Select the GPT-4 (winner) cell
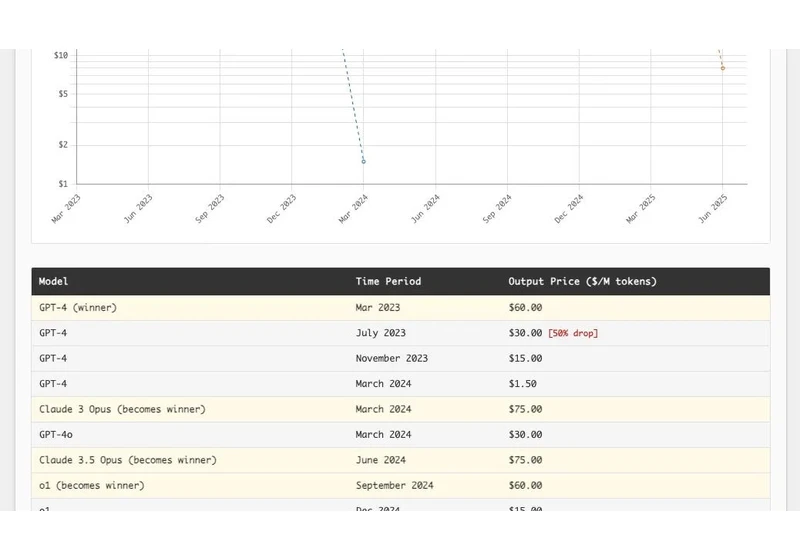This screenshot has height=560, width=800. (78, 308)
